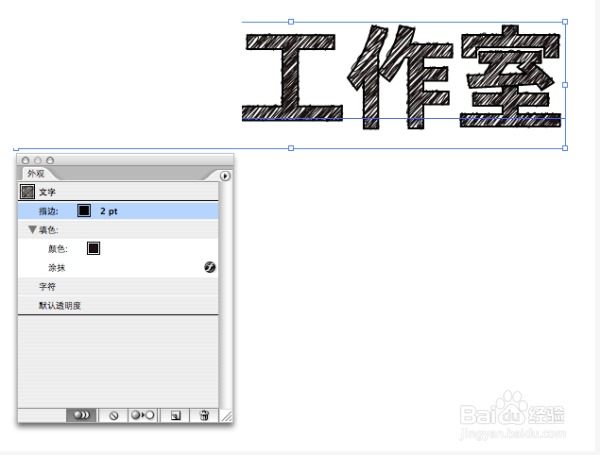The image size is (600, 455).
Task: Click the Clear Appearance icon
Action: pyautogui.click(x=113, y=416)
